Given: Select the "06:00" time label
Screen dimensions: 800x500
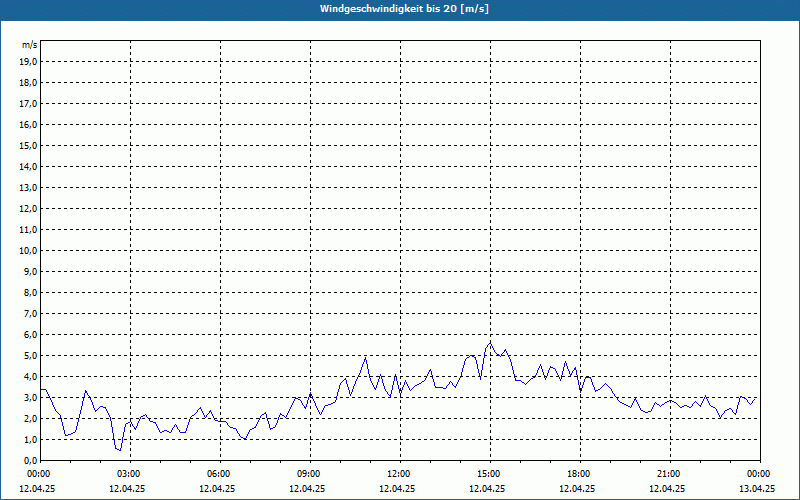Looking at the screenshot, I should 220,474.
